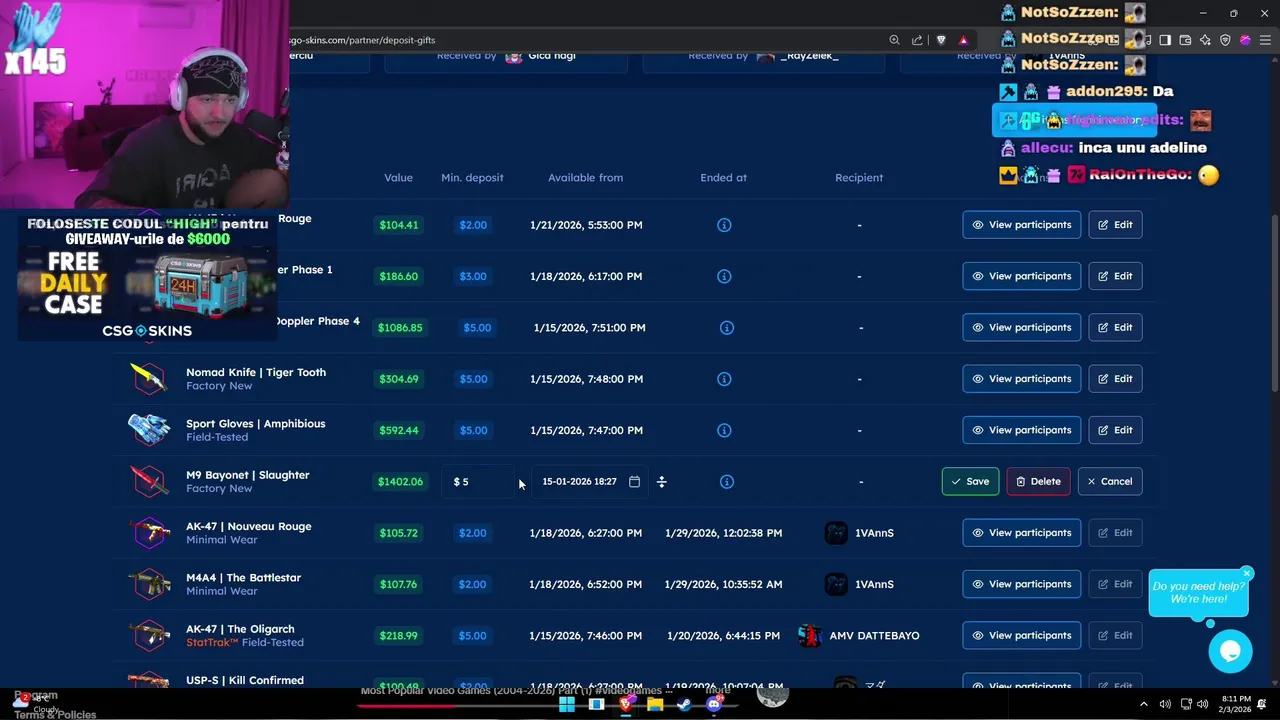1280x720 pixels.
Task: View participants for Nomad Knife Tiger Tooth
Action: coord(1021,379)
